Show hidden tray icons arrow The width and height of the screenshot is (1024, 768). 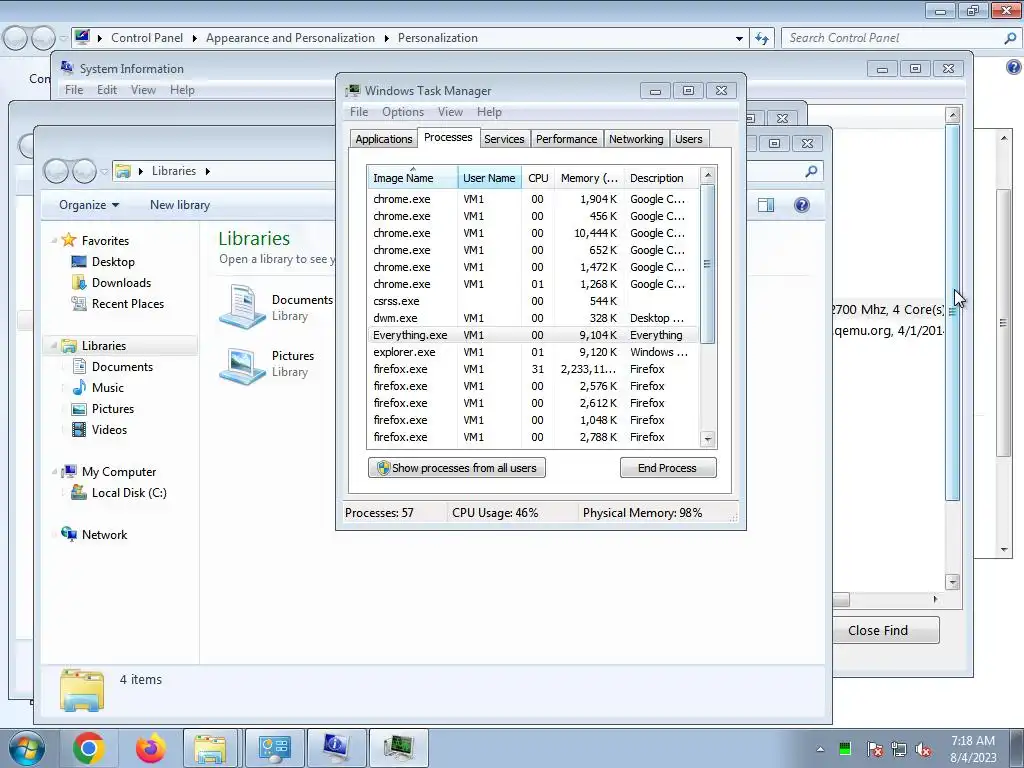pos(820,749)
